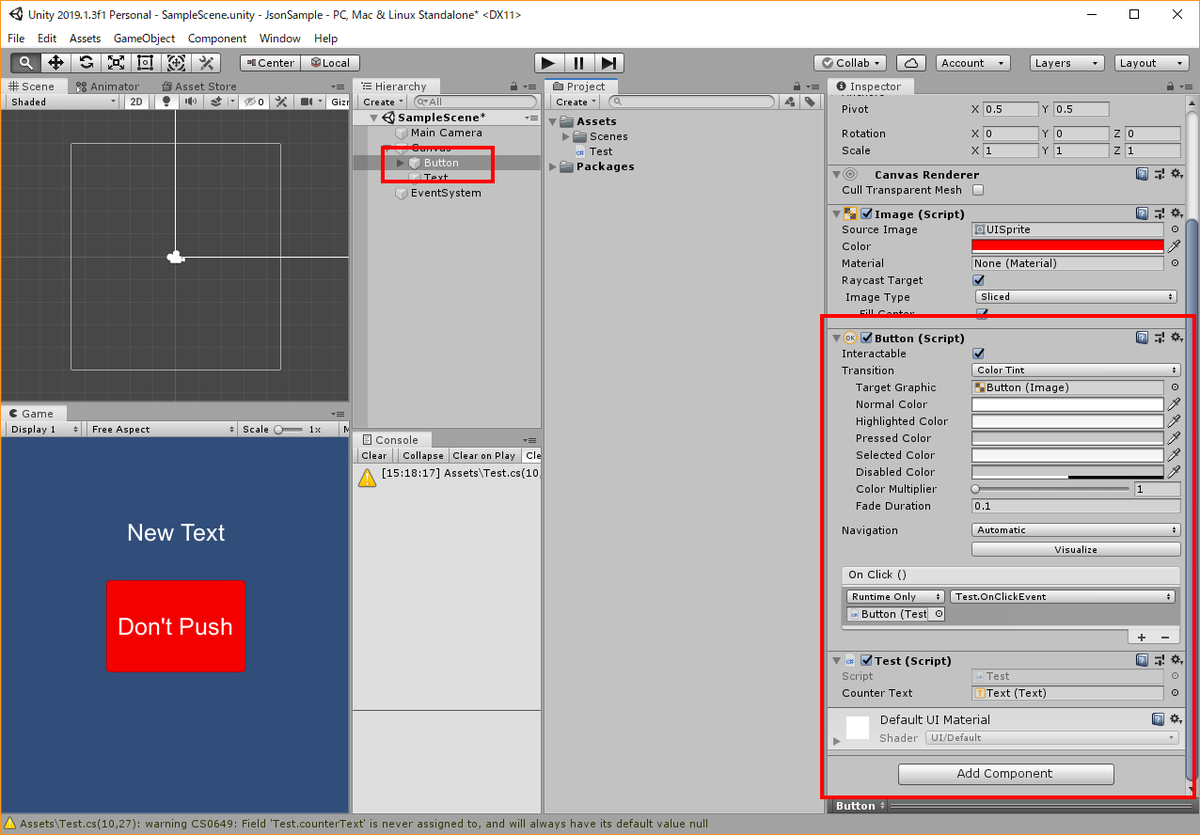This screenshot has height=835, width=1200.
Task: Open Transition dropdown Color Tint
Action: pos(1076,371)
